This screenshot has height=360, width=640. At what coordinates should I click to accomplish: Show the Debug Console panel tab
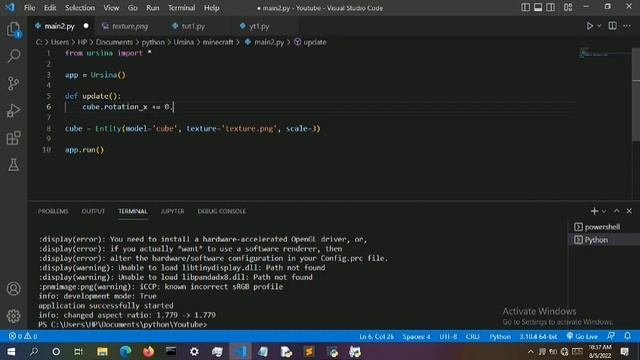pyautogui.click(x=222, y=211)
